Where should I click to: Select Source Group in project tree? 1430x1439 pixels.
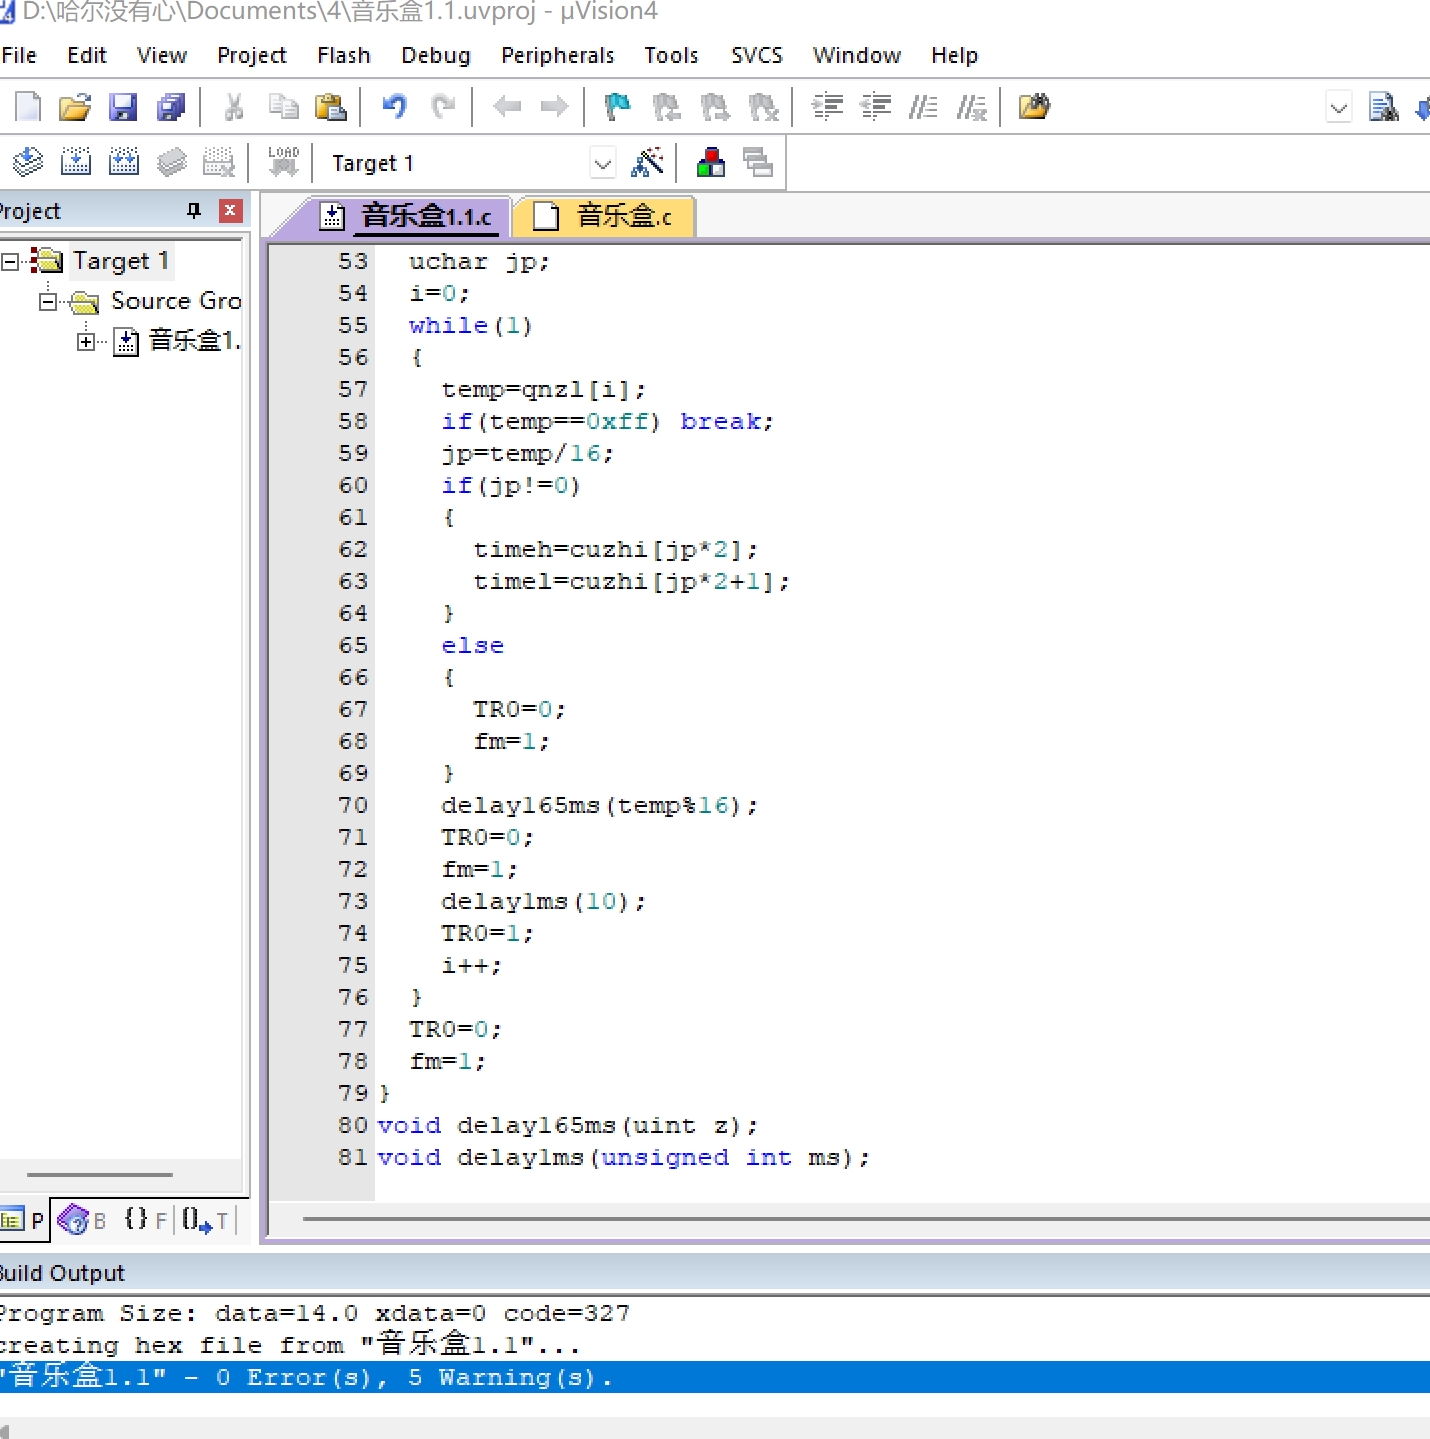pyautogui.click(x=176, y=301)
